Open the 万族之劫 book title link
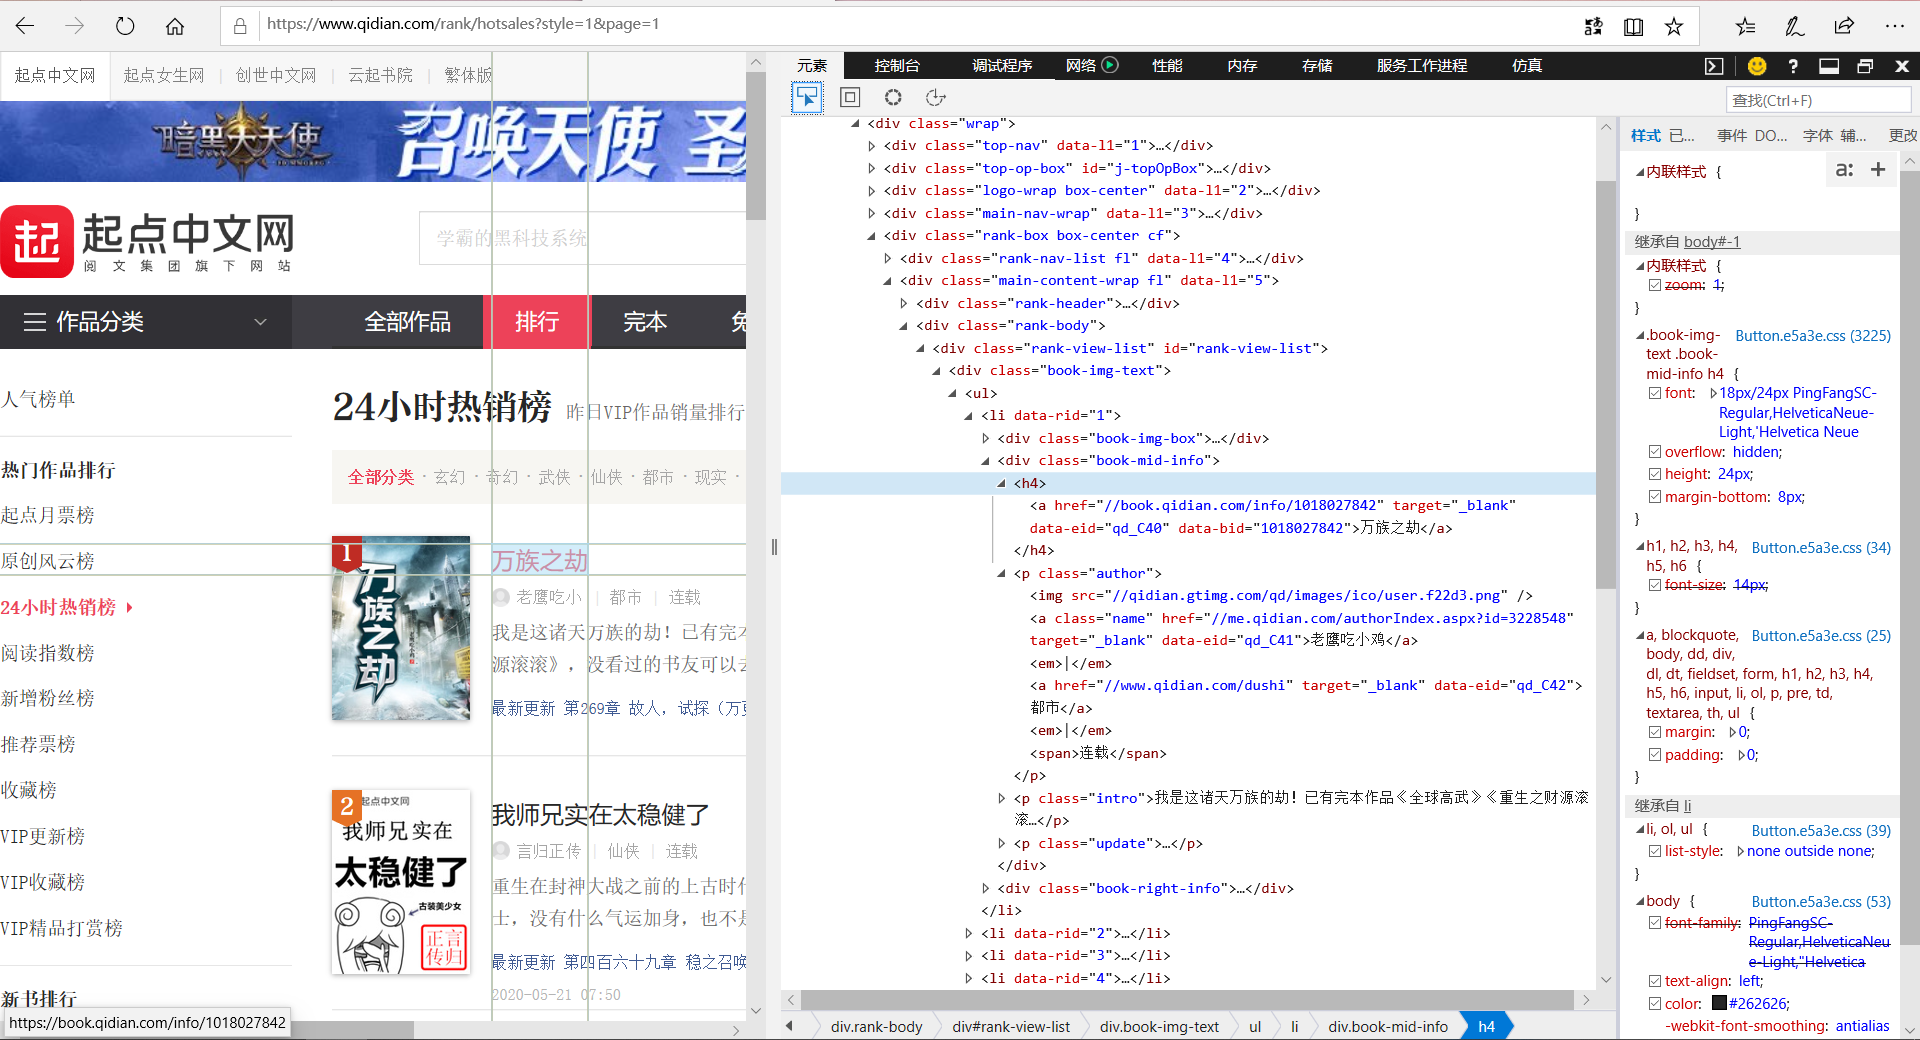 click(x=539, y=561)
